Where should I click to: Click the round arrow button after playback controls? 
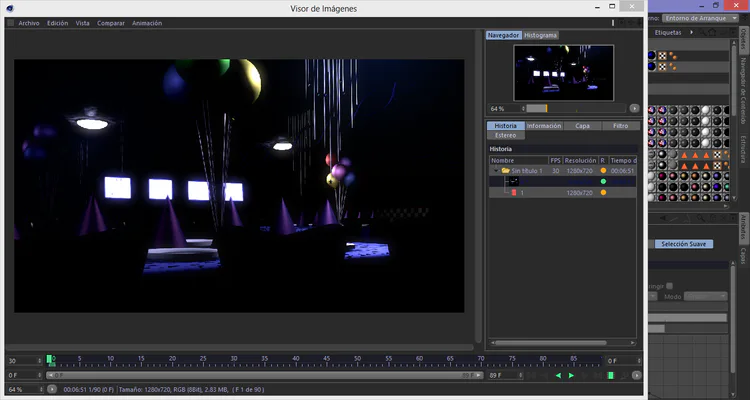636,376
